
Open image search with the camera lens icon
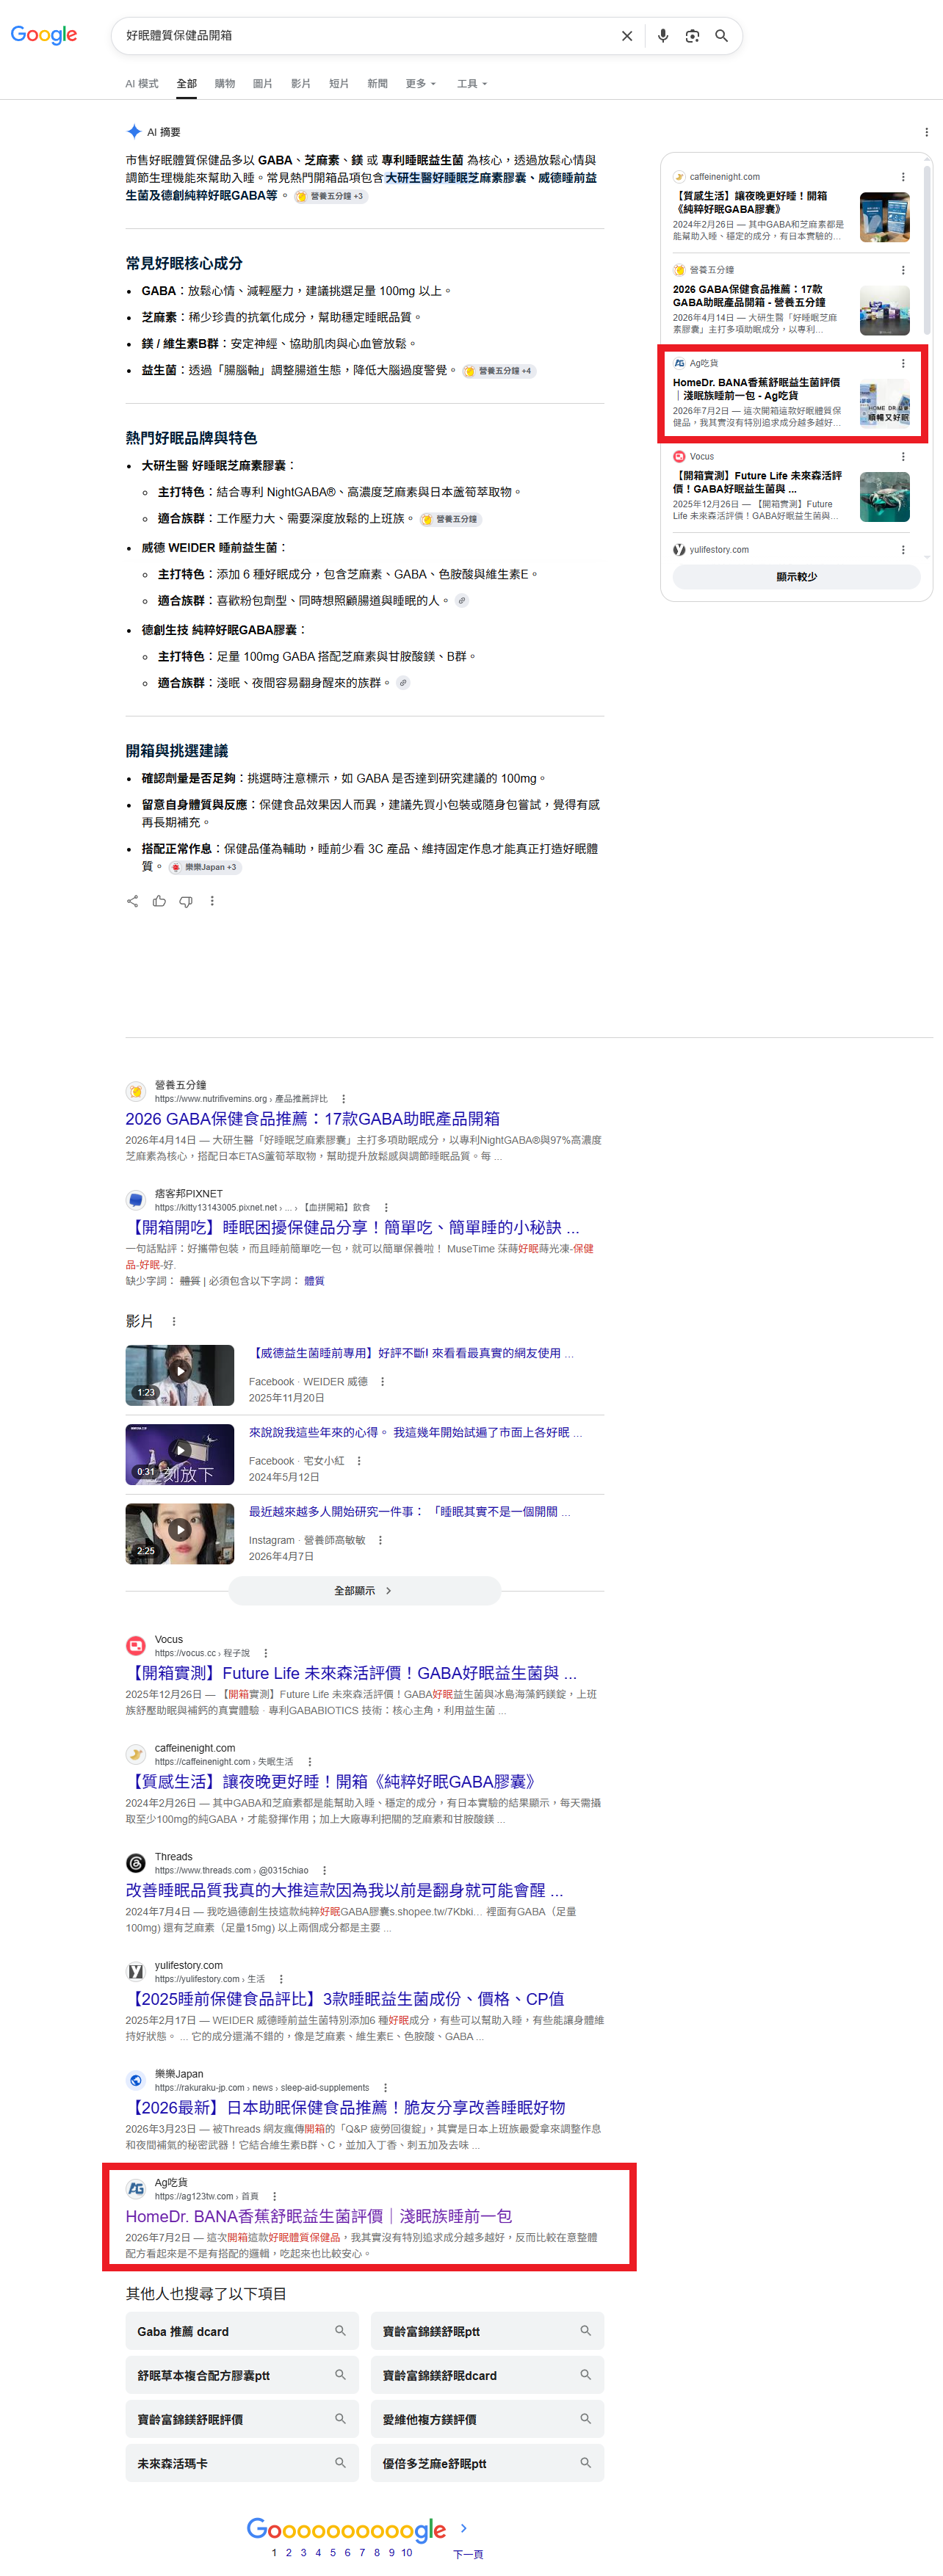[x=692, y=36]
